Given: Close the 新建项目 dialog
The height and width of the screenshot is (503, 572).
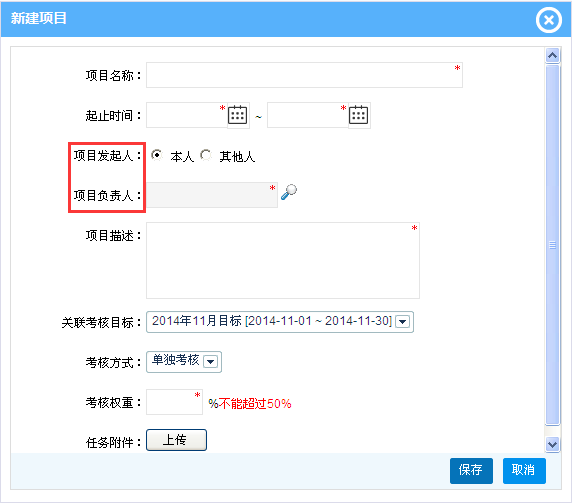Looking at the screenshot, I should [549, 20].
